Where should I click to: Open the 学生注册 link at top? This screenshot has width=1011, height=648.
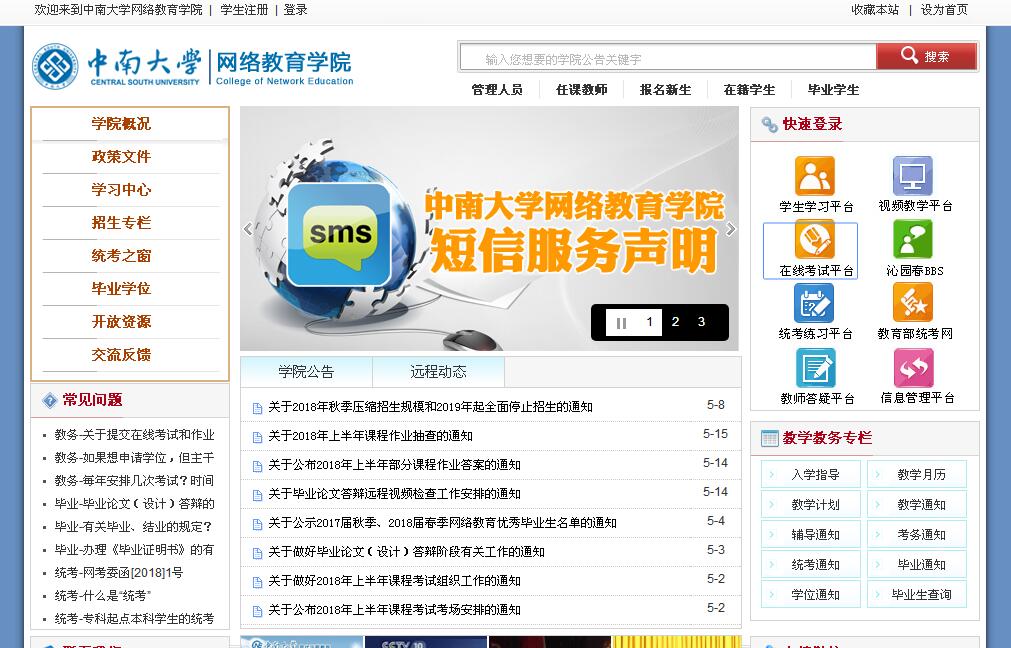[x=244, y=10]
